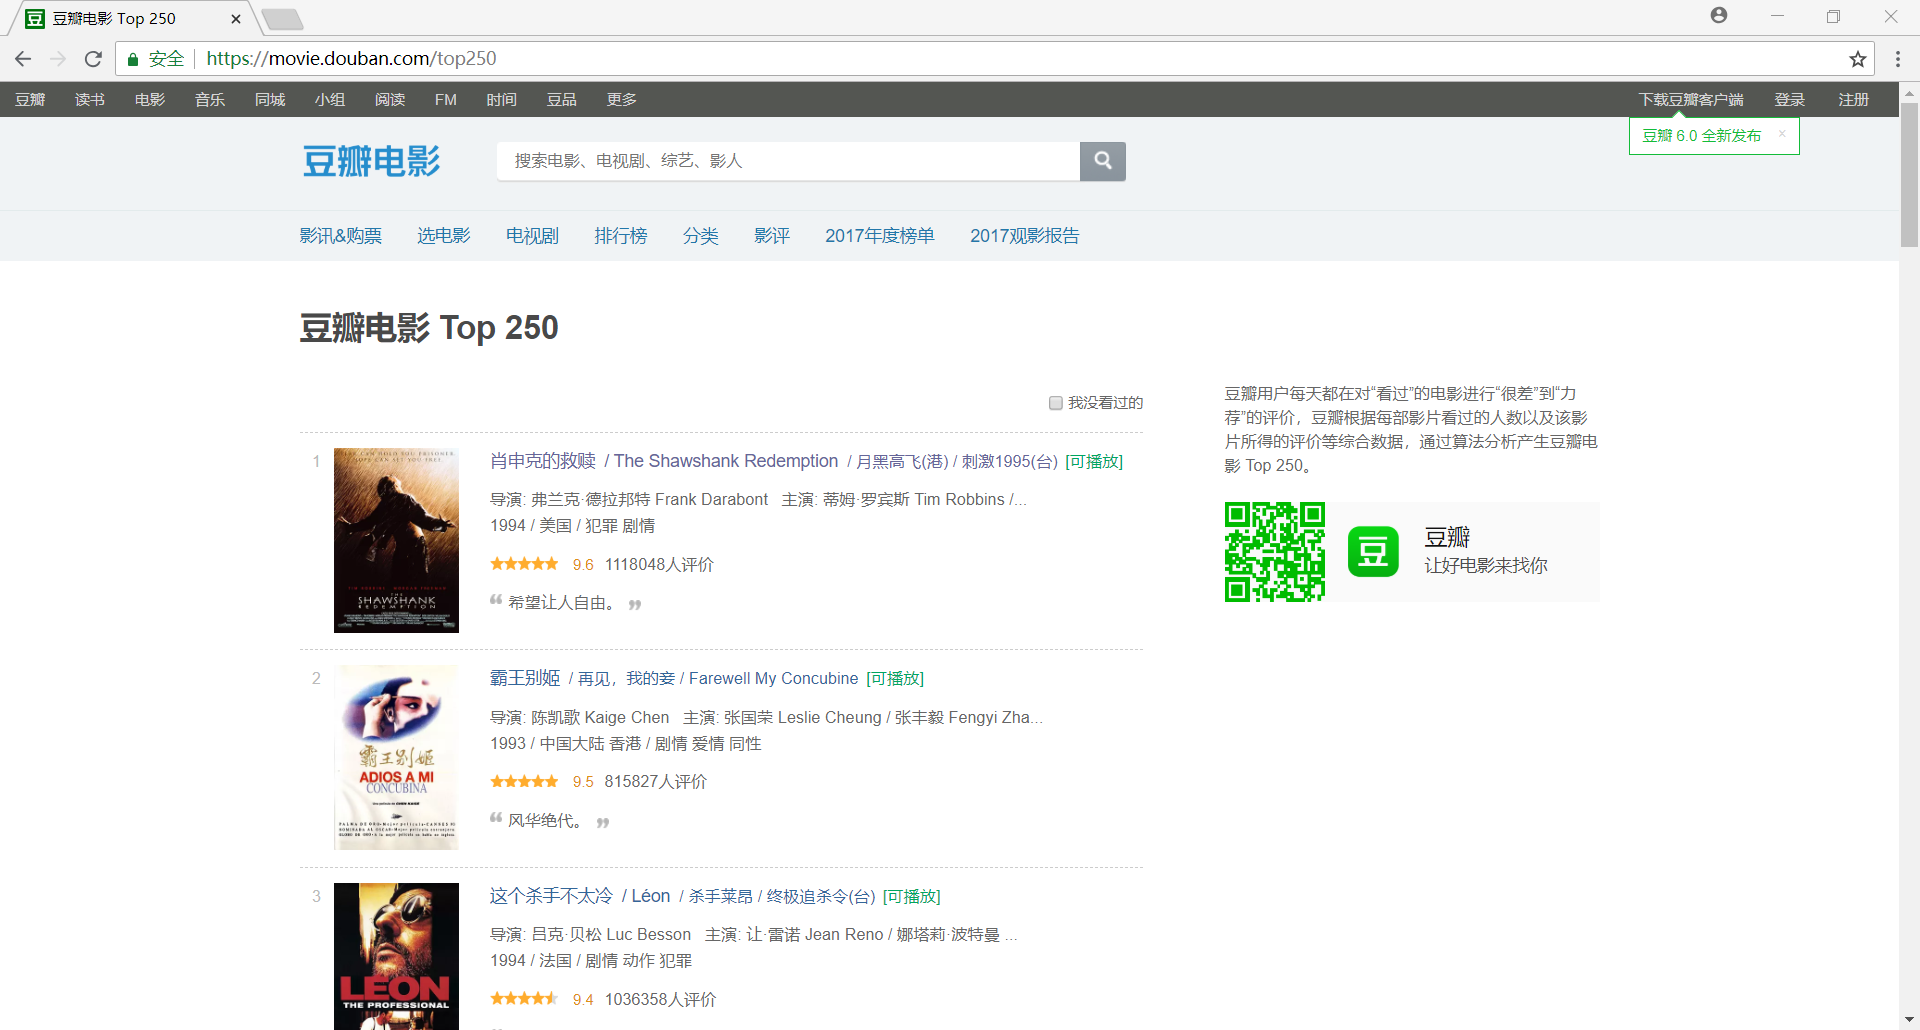
Task: Click the 注册 register link
Action: (x=1854, y=99)
